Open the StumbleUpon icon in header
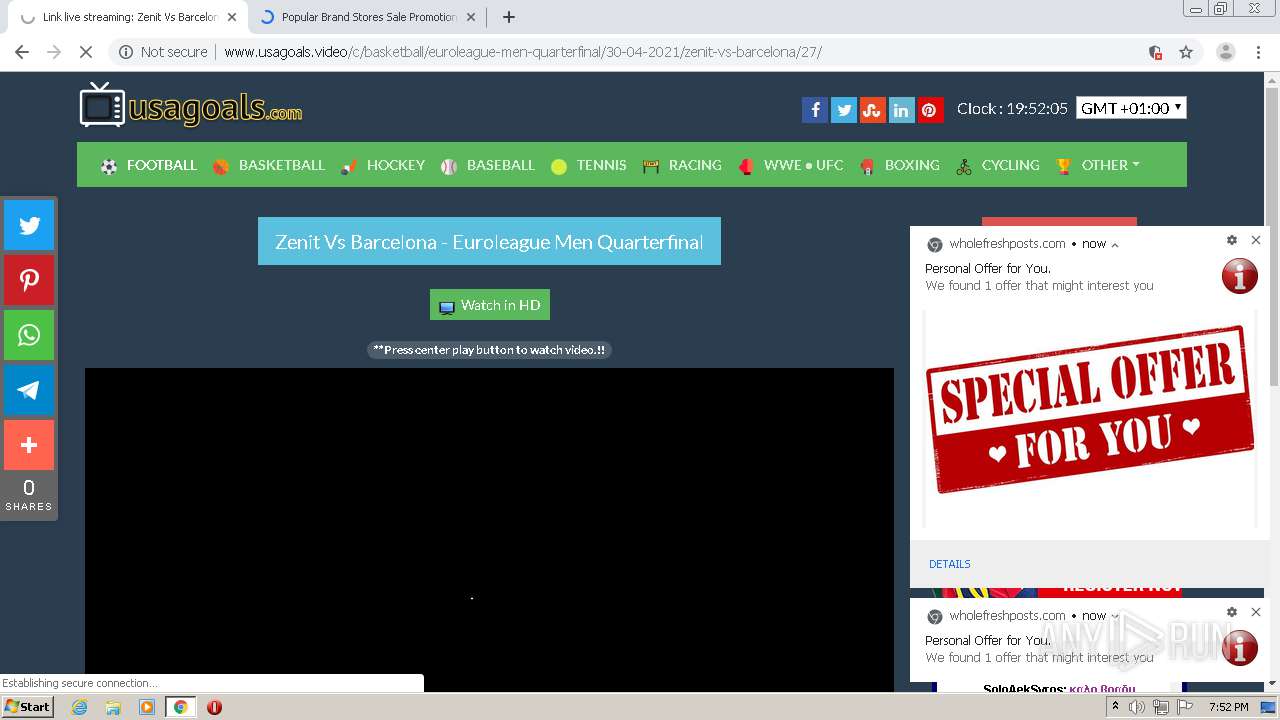 pyautogui.click(x=873, y=110)
